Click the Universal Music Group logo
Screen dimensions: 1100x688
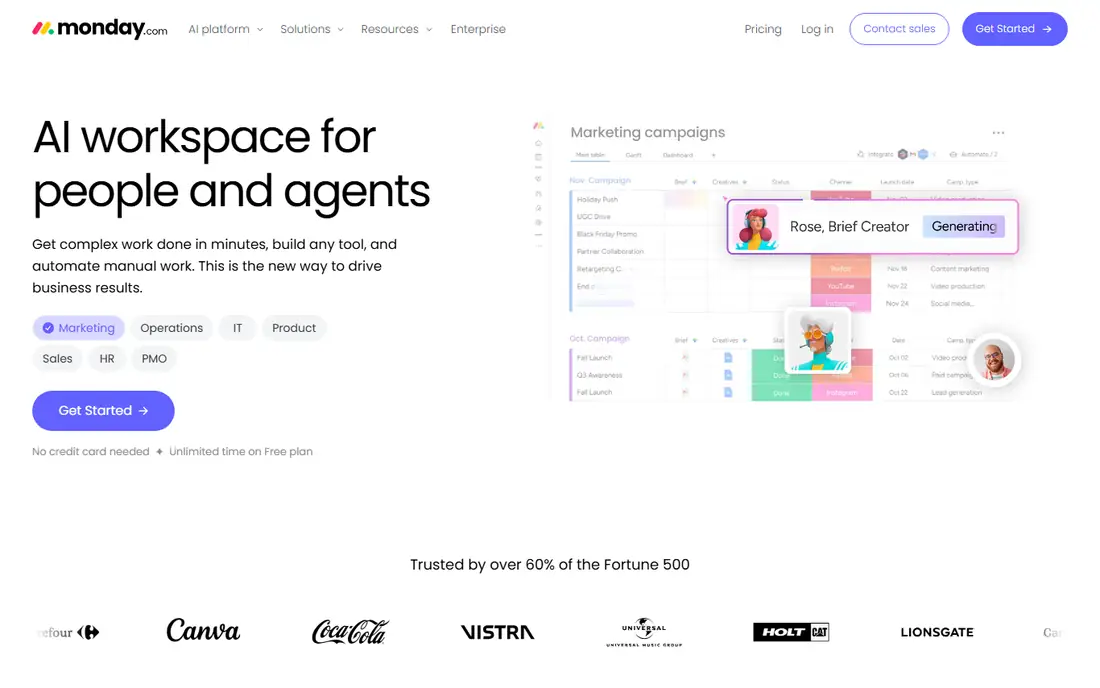click(644, 632)
